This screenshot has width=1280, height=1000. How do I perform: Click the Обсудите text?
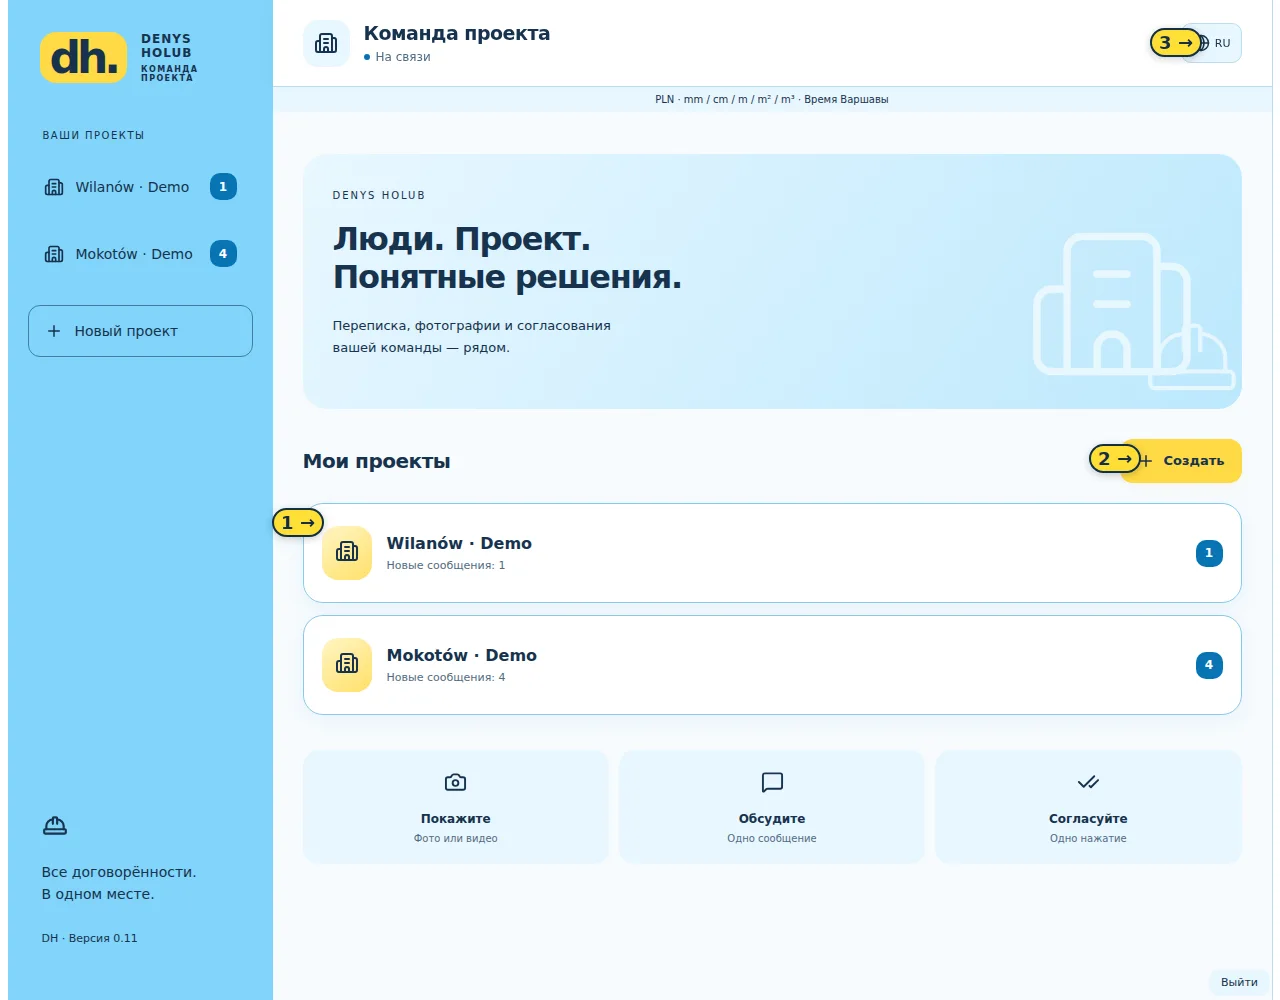[772, 819]
